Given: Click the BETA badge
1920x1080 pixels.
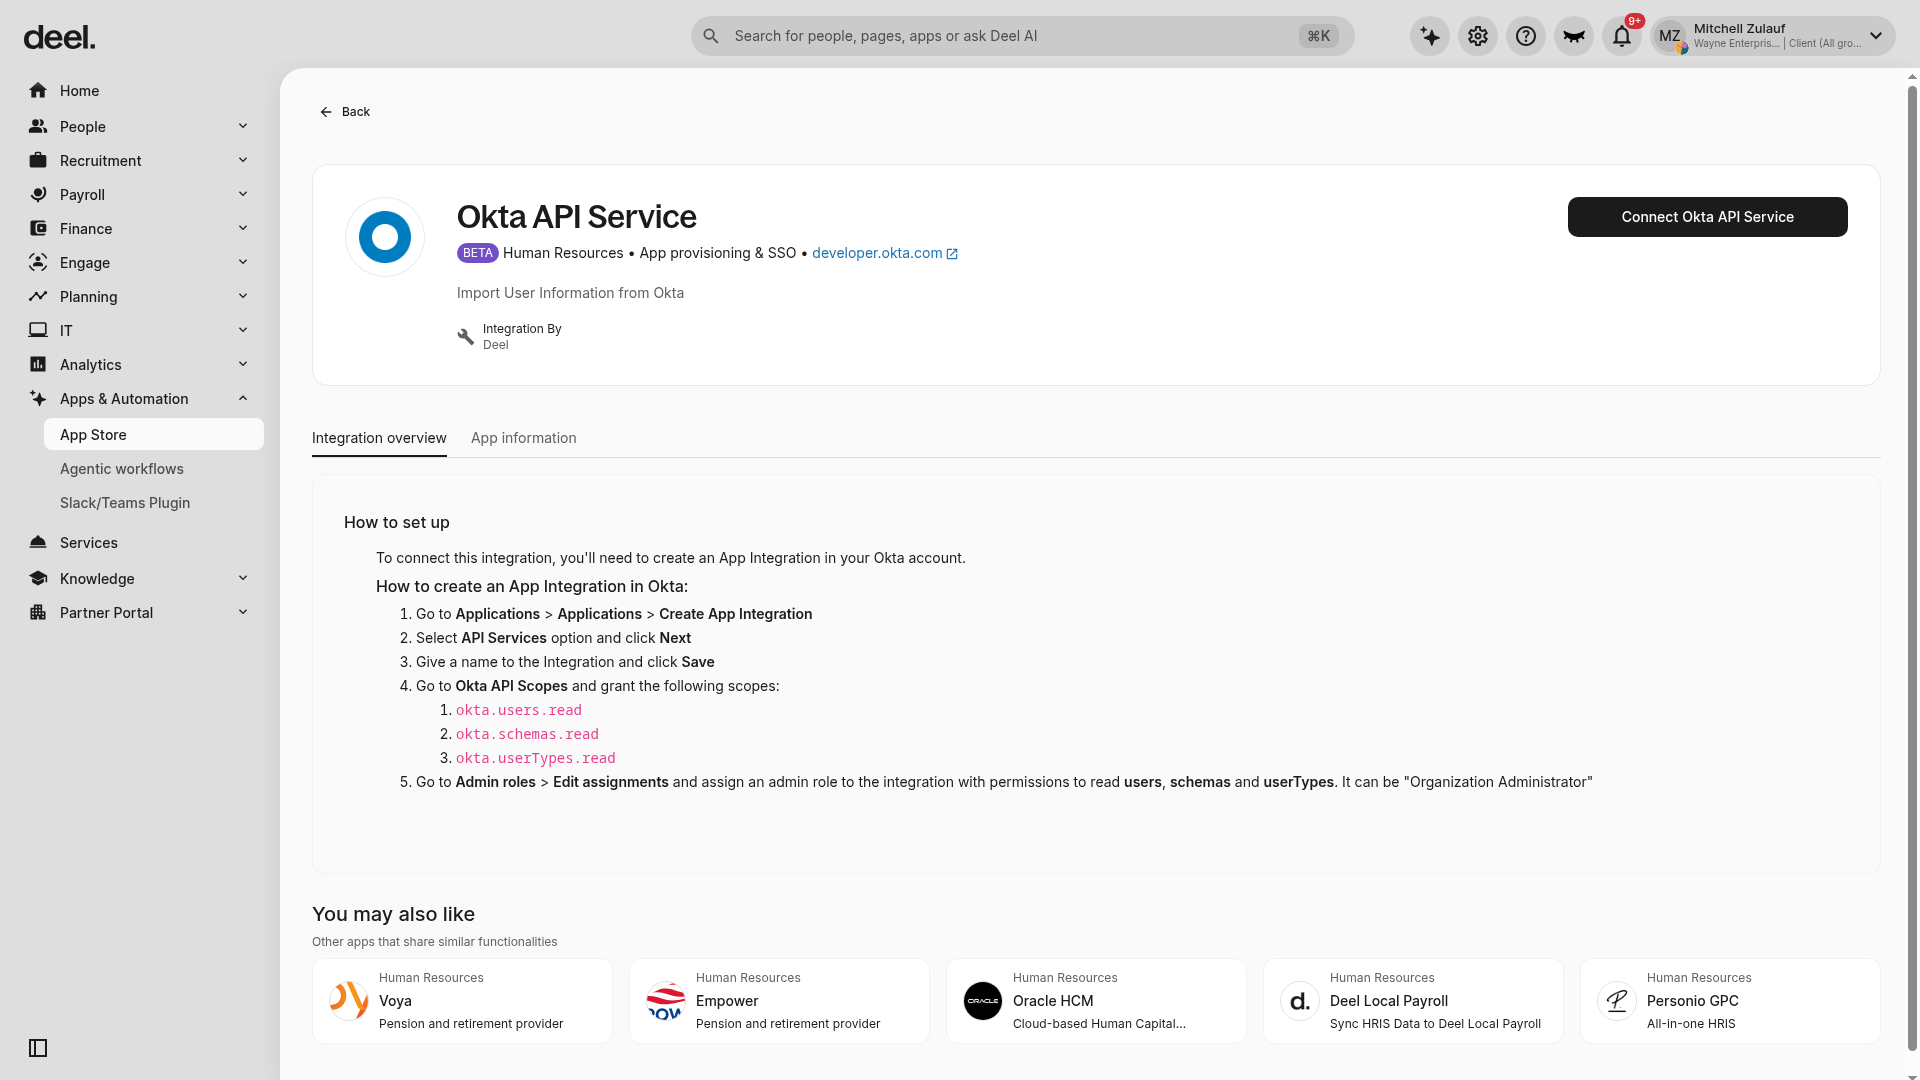Looking at the screenshot, I should (x=478, y=253).
